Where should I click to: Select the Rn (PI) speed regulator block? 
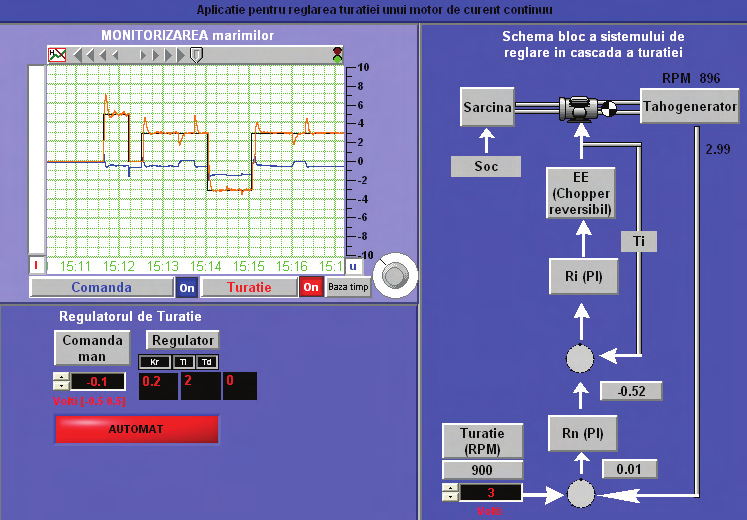coord(582,433)
